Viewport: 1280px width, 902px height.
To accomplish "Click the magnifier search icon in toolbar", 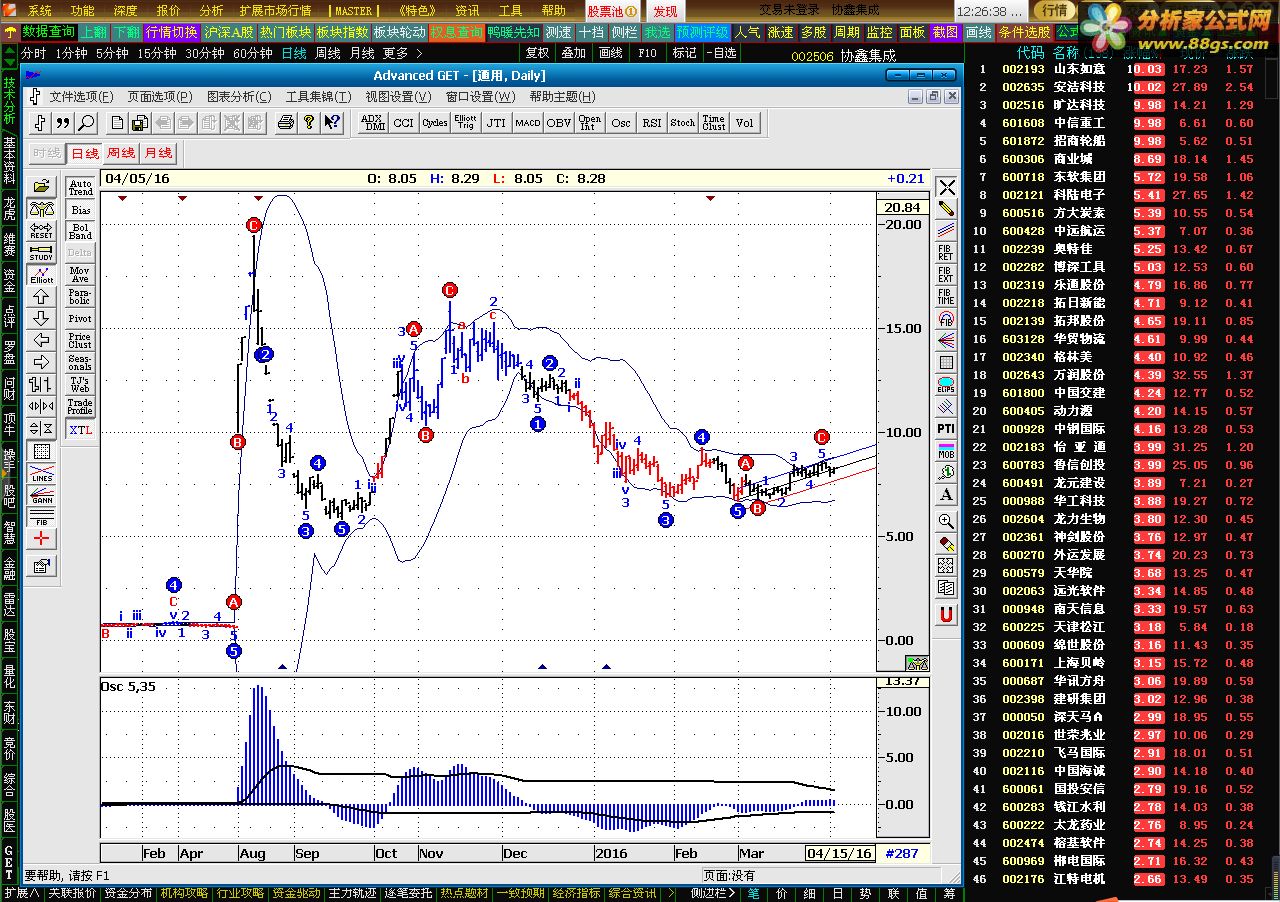I will [x=86, y=123].
